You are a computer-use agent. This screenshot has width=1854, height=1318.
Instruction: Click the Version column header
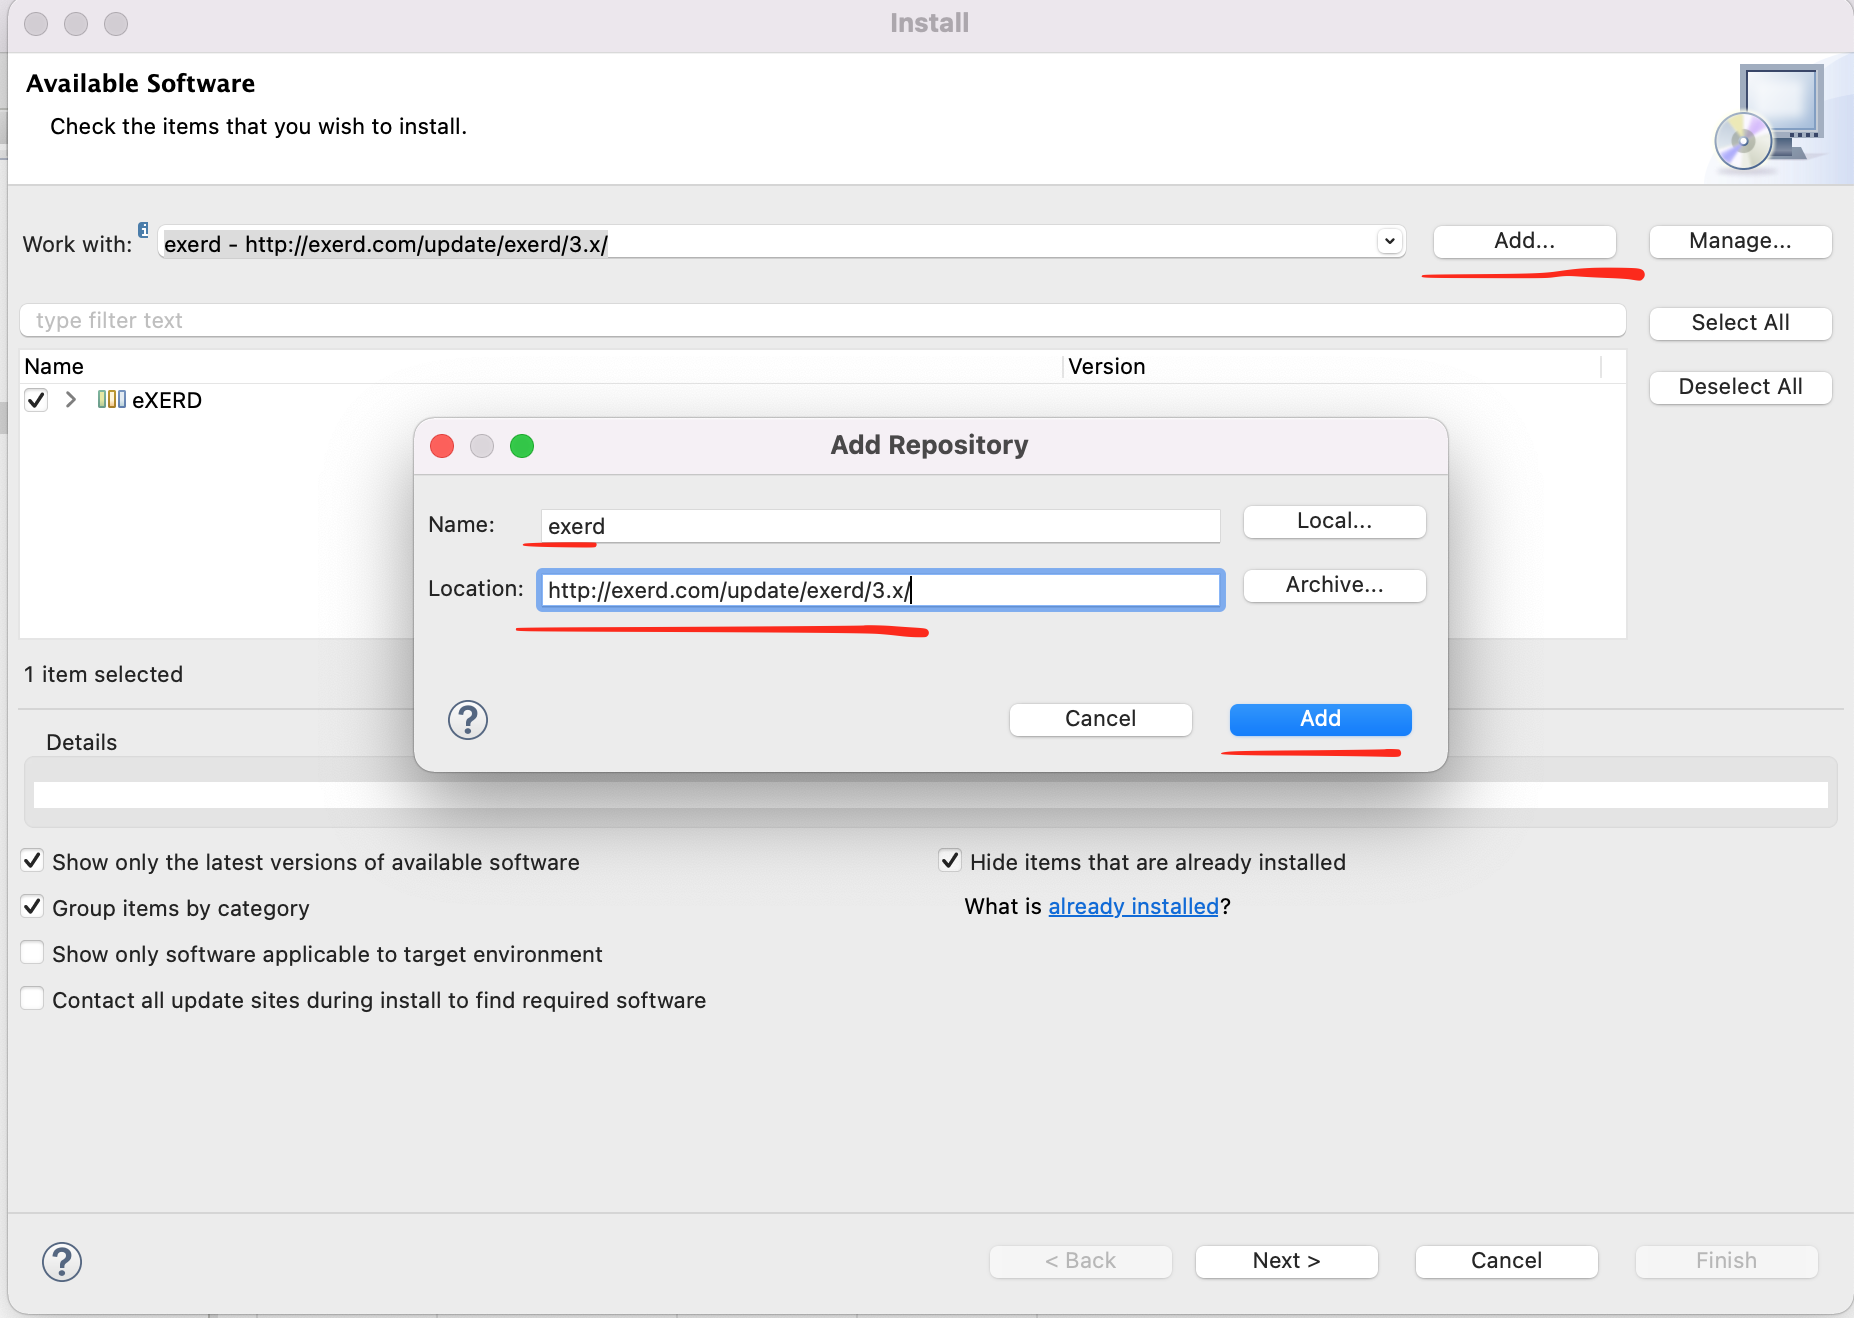(x=1332, y=367)
